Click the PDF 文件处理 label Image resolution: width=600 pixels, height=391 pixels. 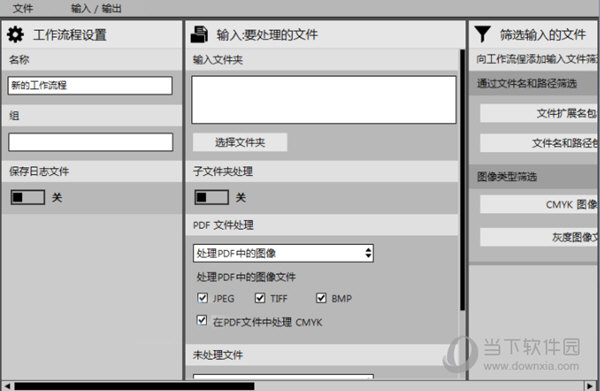click(223, 225)
